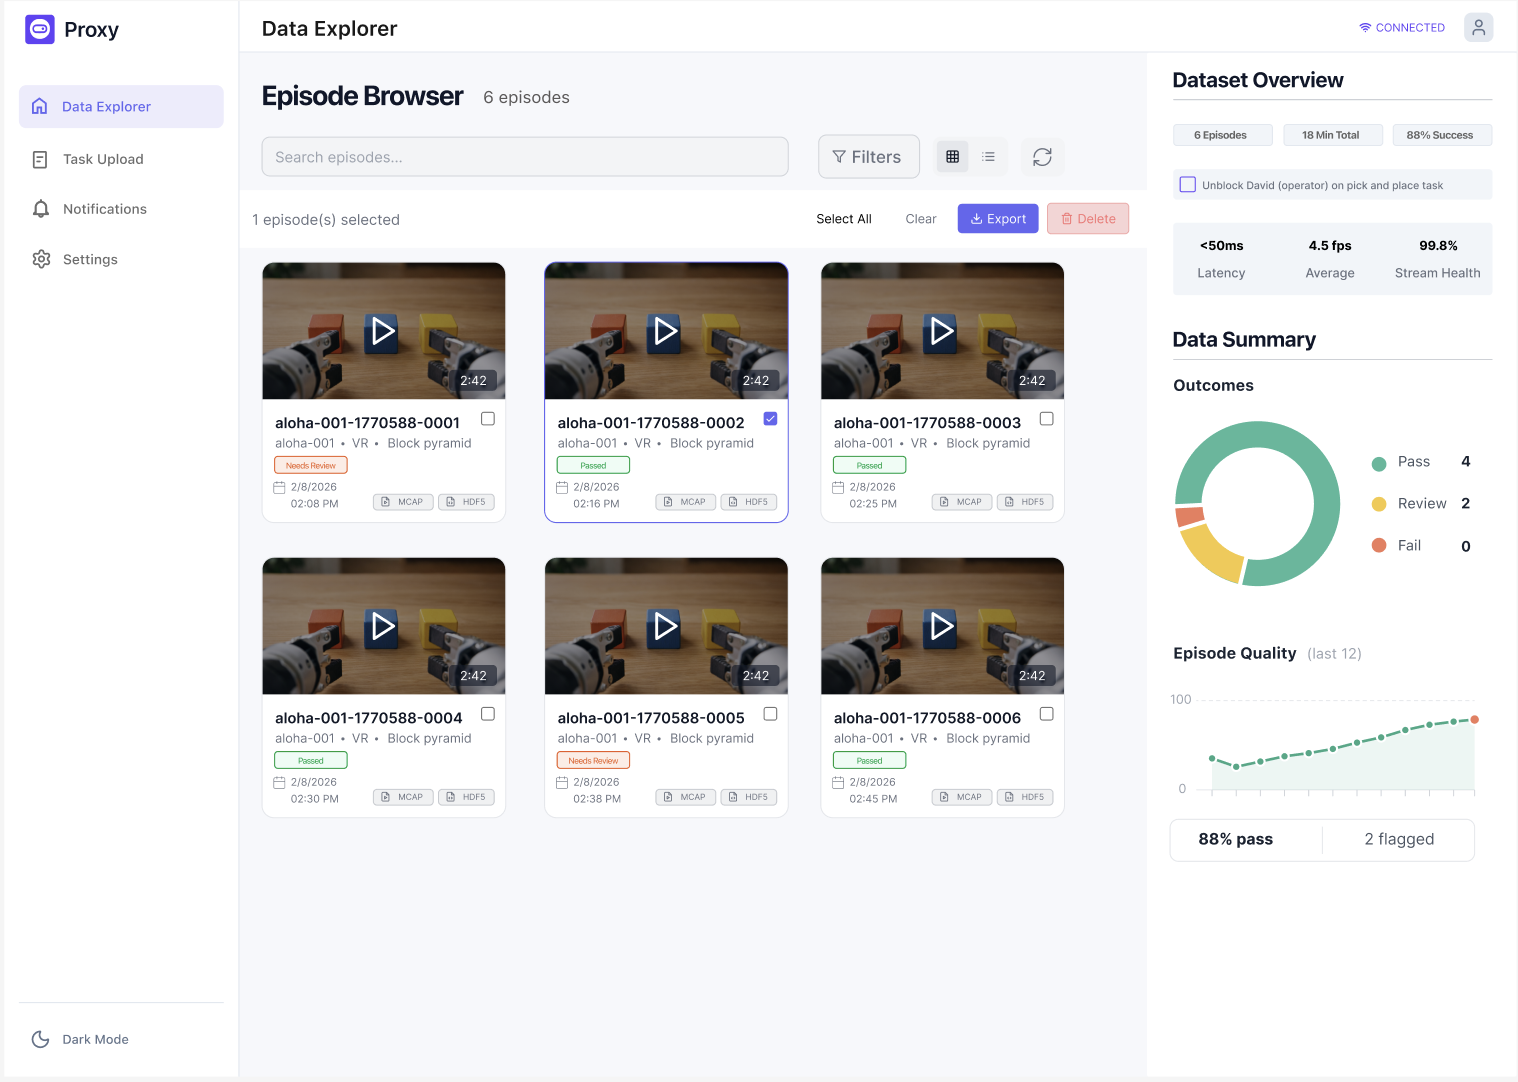Click the CONNECTED wifi status indicator
This screenshot has height=1082, width=1518.
(1401, 28)
